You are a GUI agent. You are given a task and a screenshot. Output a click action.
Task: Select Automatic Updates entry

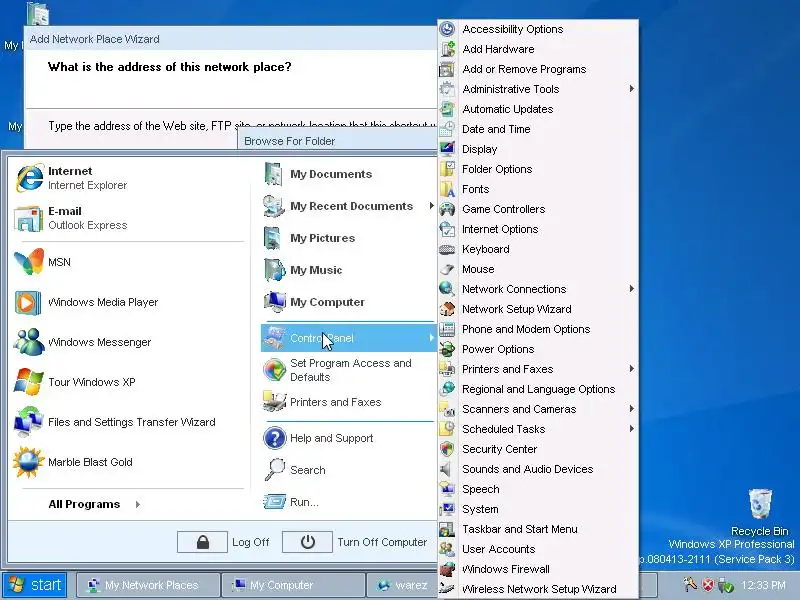(x=538, y=109)
